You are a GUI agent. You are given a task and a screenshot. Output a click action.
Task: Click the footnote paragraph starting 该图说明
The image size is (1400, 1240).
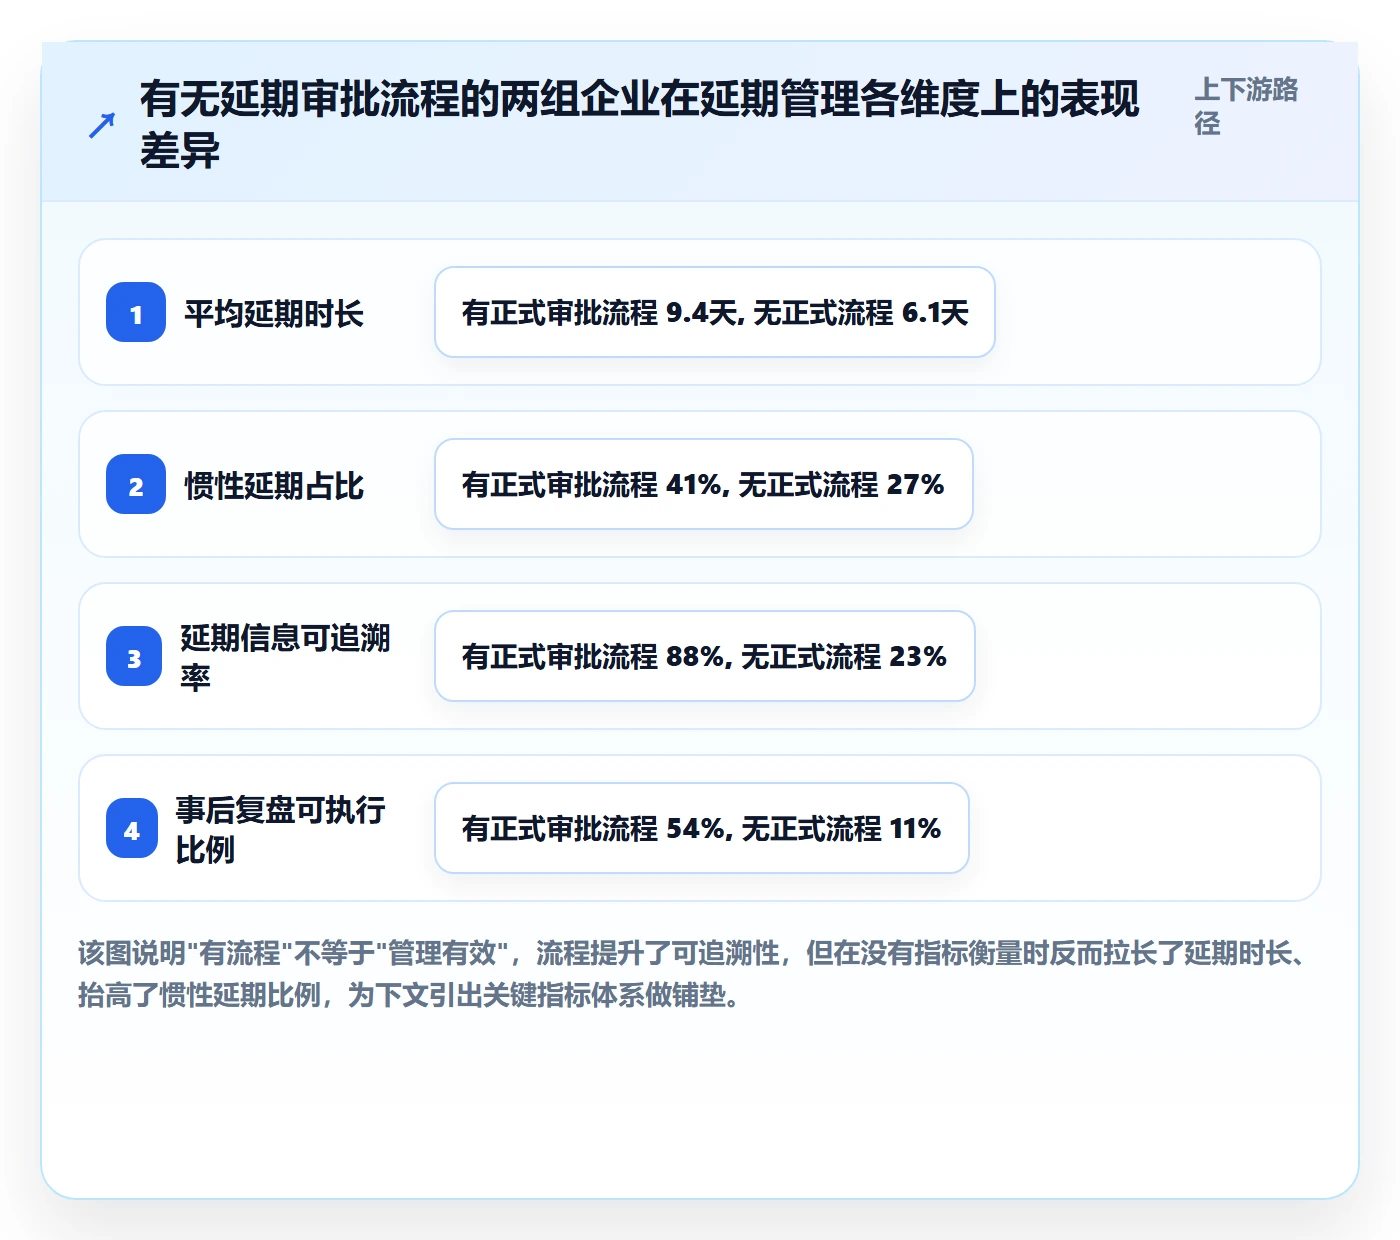click(x=692, y=974)
